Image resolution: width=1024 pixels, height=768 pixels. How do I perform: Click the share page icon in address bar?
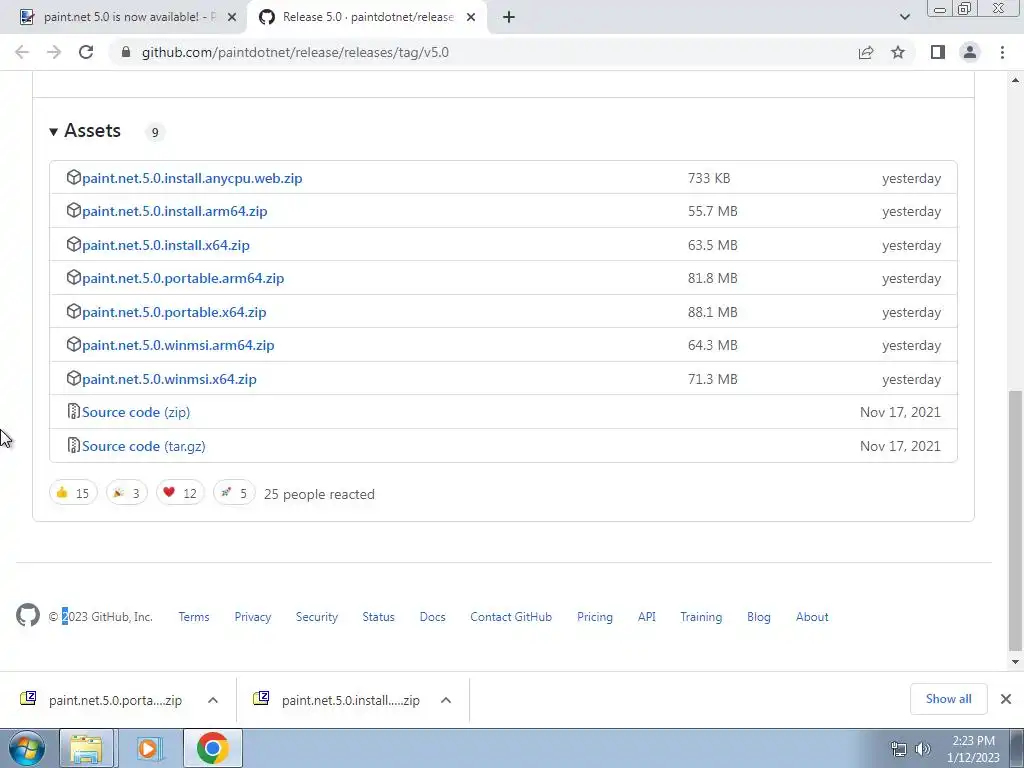[866, 52]
